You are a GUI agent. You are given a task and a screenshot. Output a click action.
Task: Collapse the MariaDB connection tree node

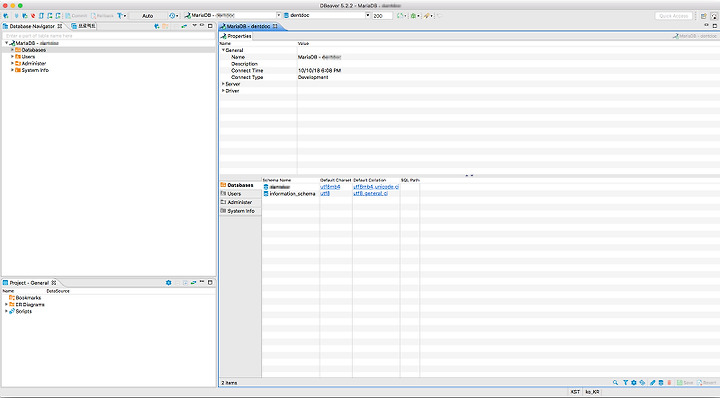(x=6, y=43)
